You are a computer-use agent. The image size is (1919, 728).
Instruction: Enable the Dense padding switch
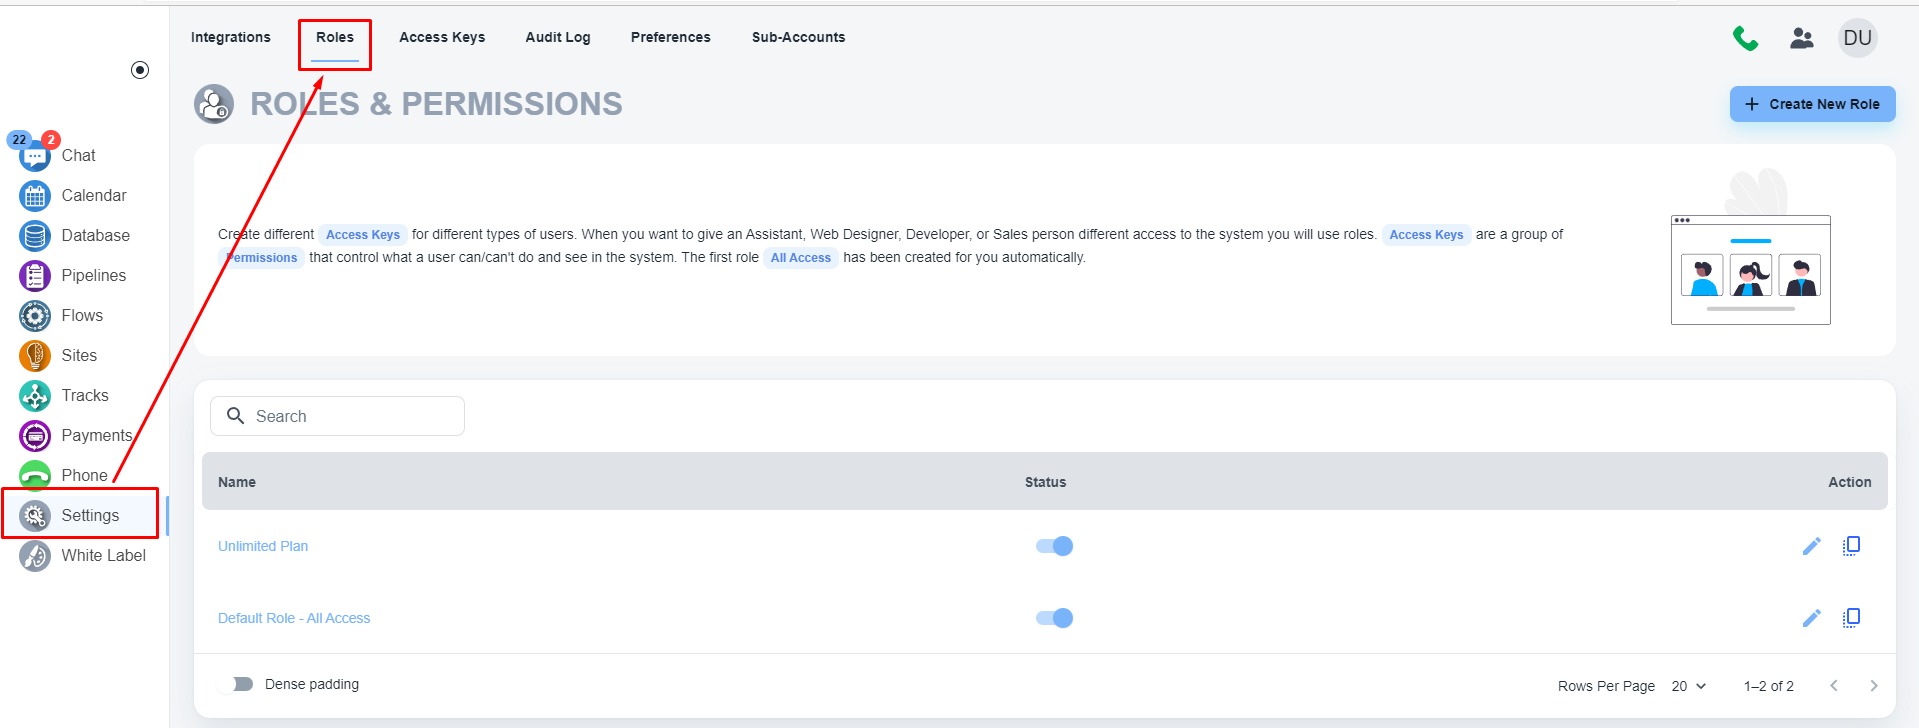(x=240, y=684)
